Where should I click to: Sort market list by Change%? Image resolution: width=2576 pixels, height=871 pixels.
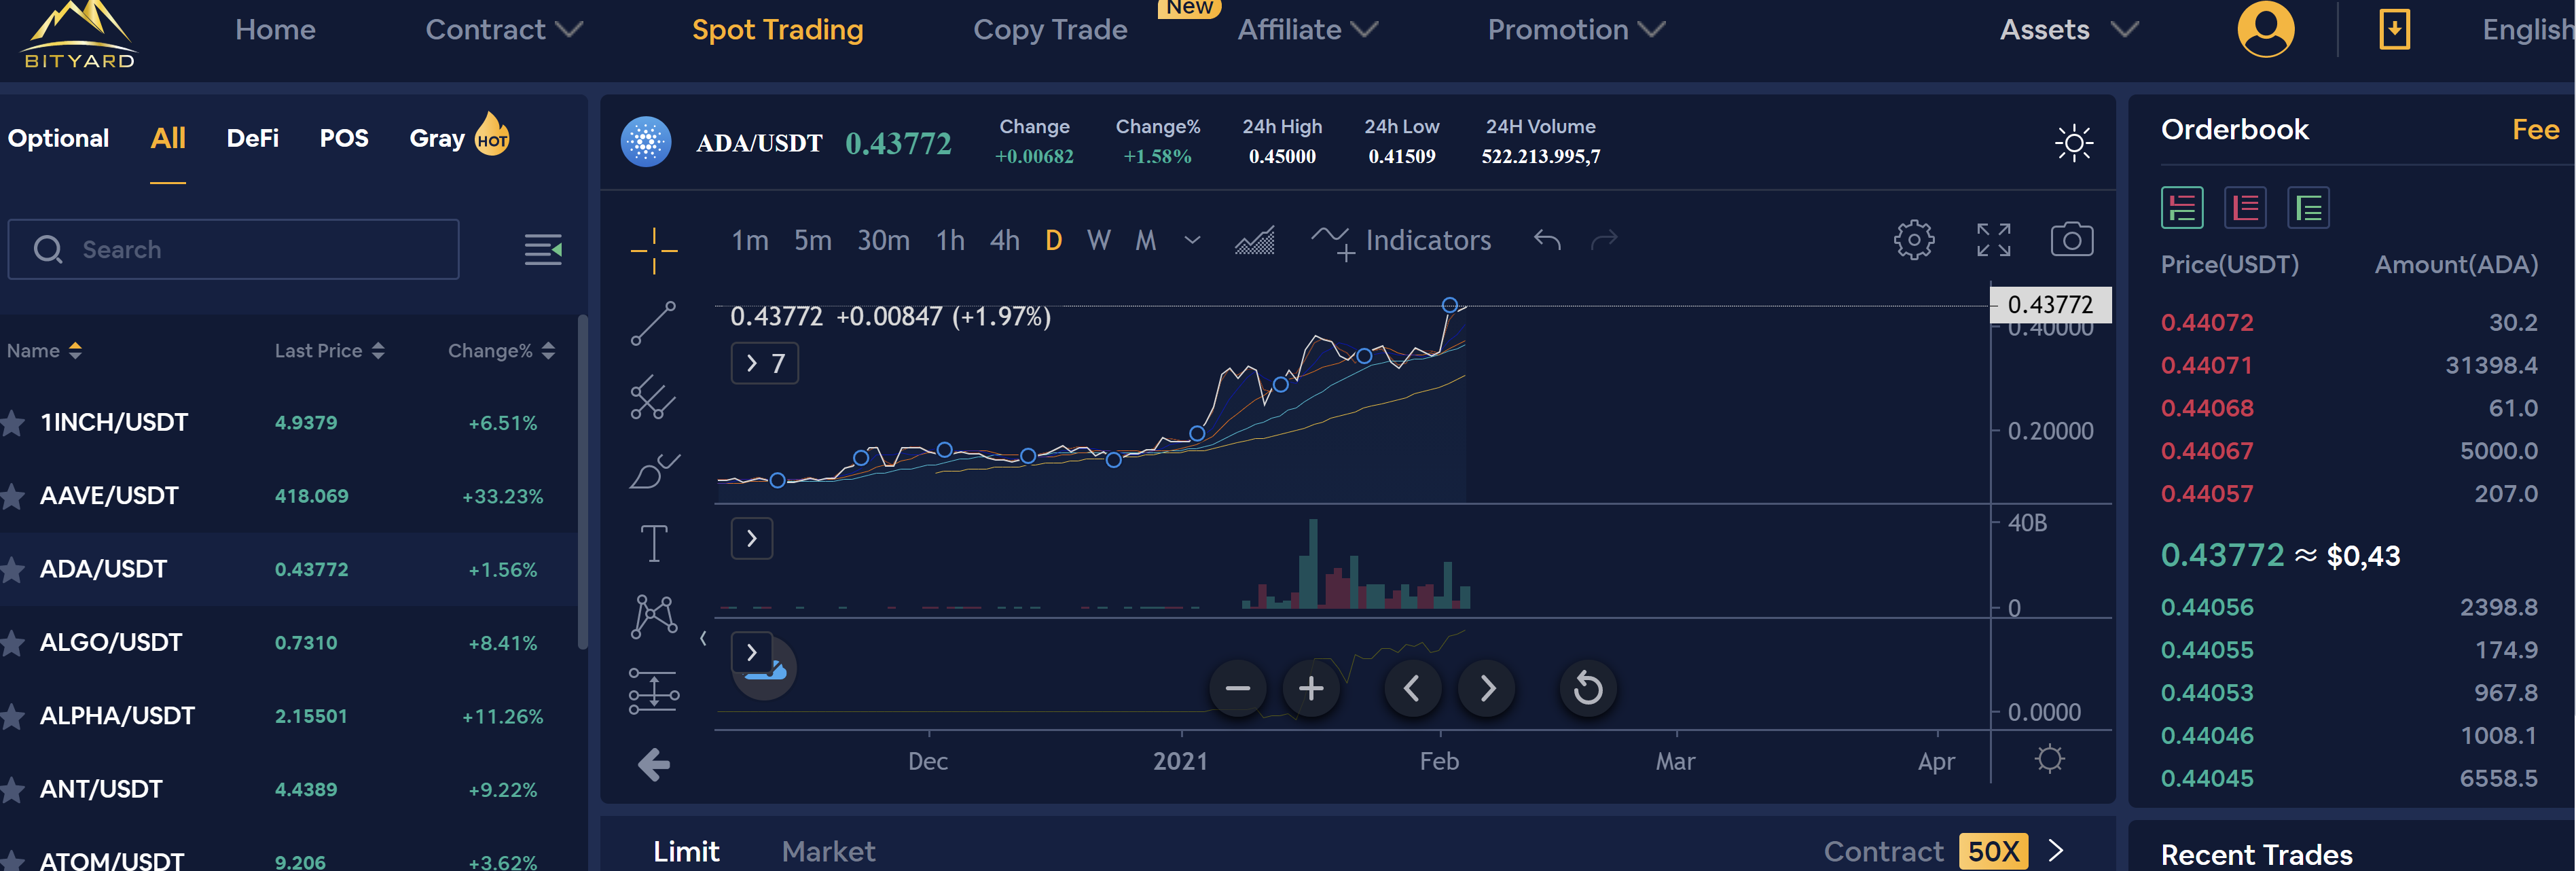tap(501, 351)
